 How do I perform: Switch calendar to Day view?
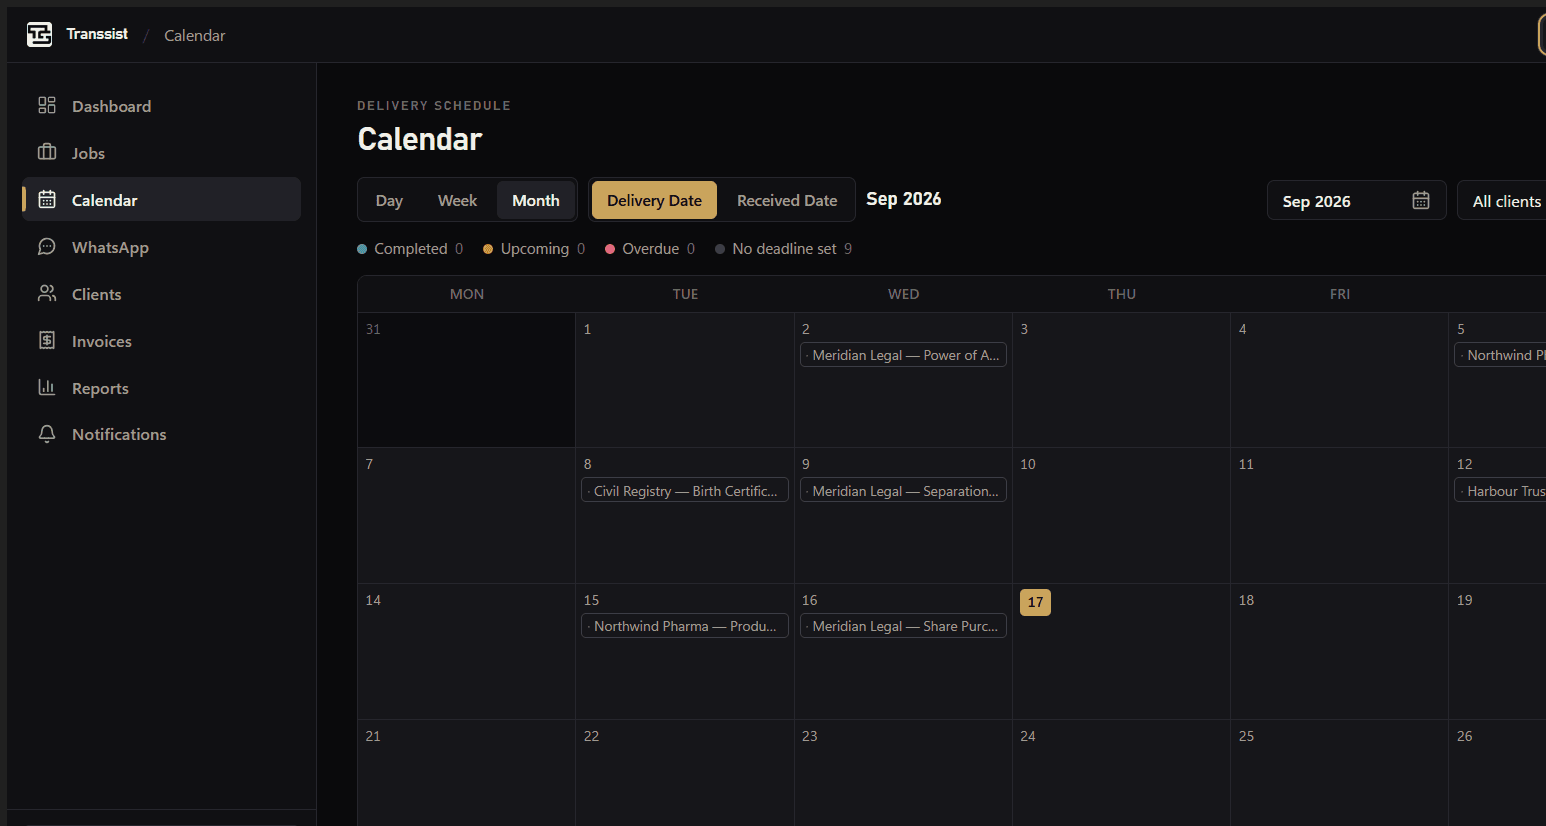389,200
